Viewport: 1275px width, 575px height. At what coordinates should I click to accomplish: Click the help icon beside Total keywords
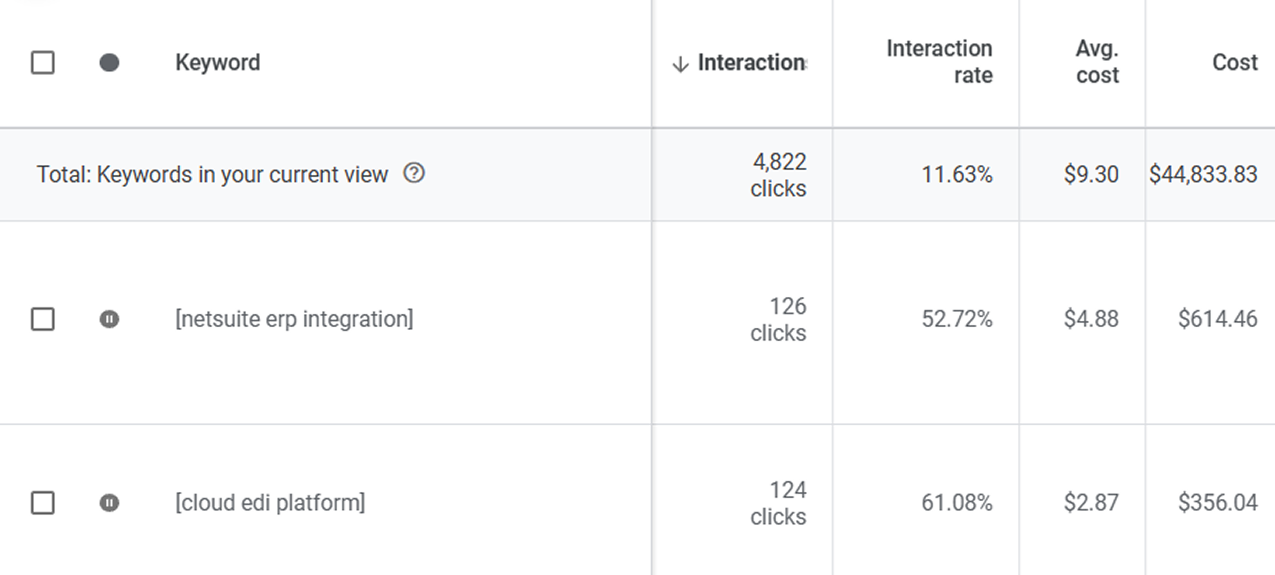414,173
